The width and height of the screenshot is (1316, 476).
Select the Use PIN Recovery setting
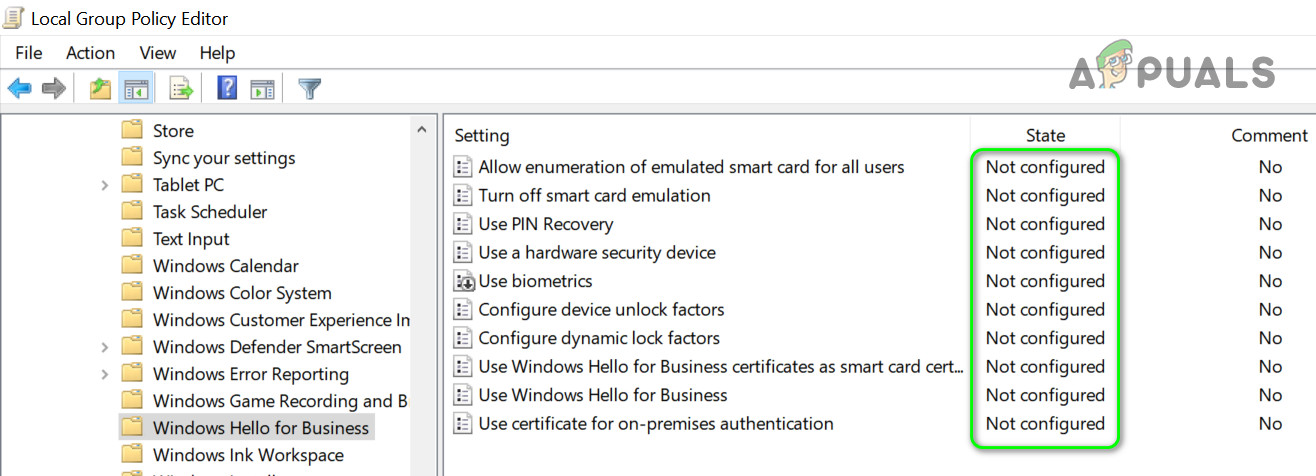point(545,224)
